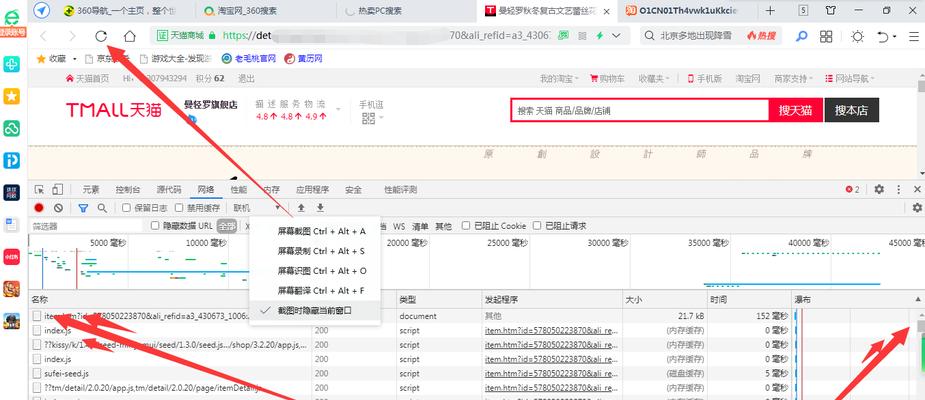Expand the 收藏夹 dropdown in Tmall header
The image size is (925, 400).
(656, 78)
